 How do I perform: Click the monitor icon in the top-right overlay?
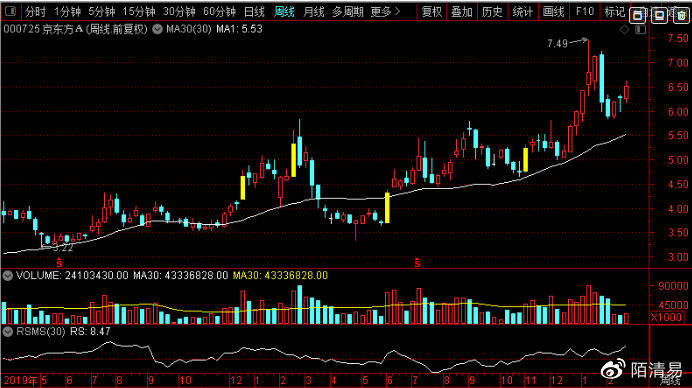(659, 16)
